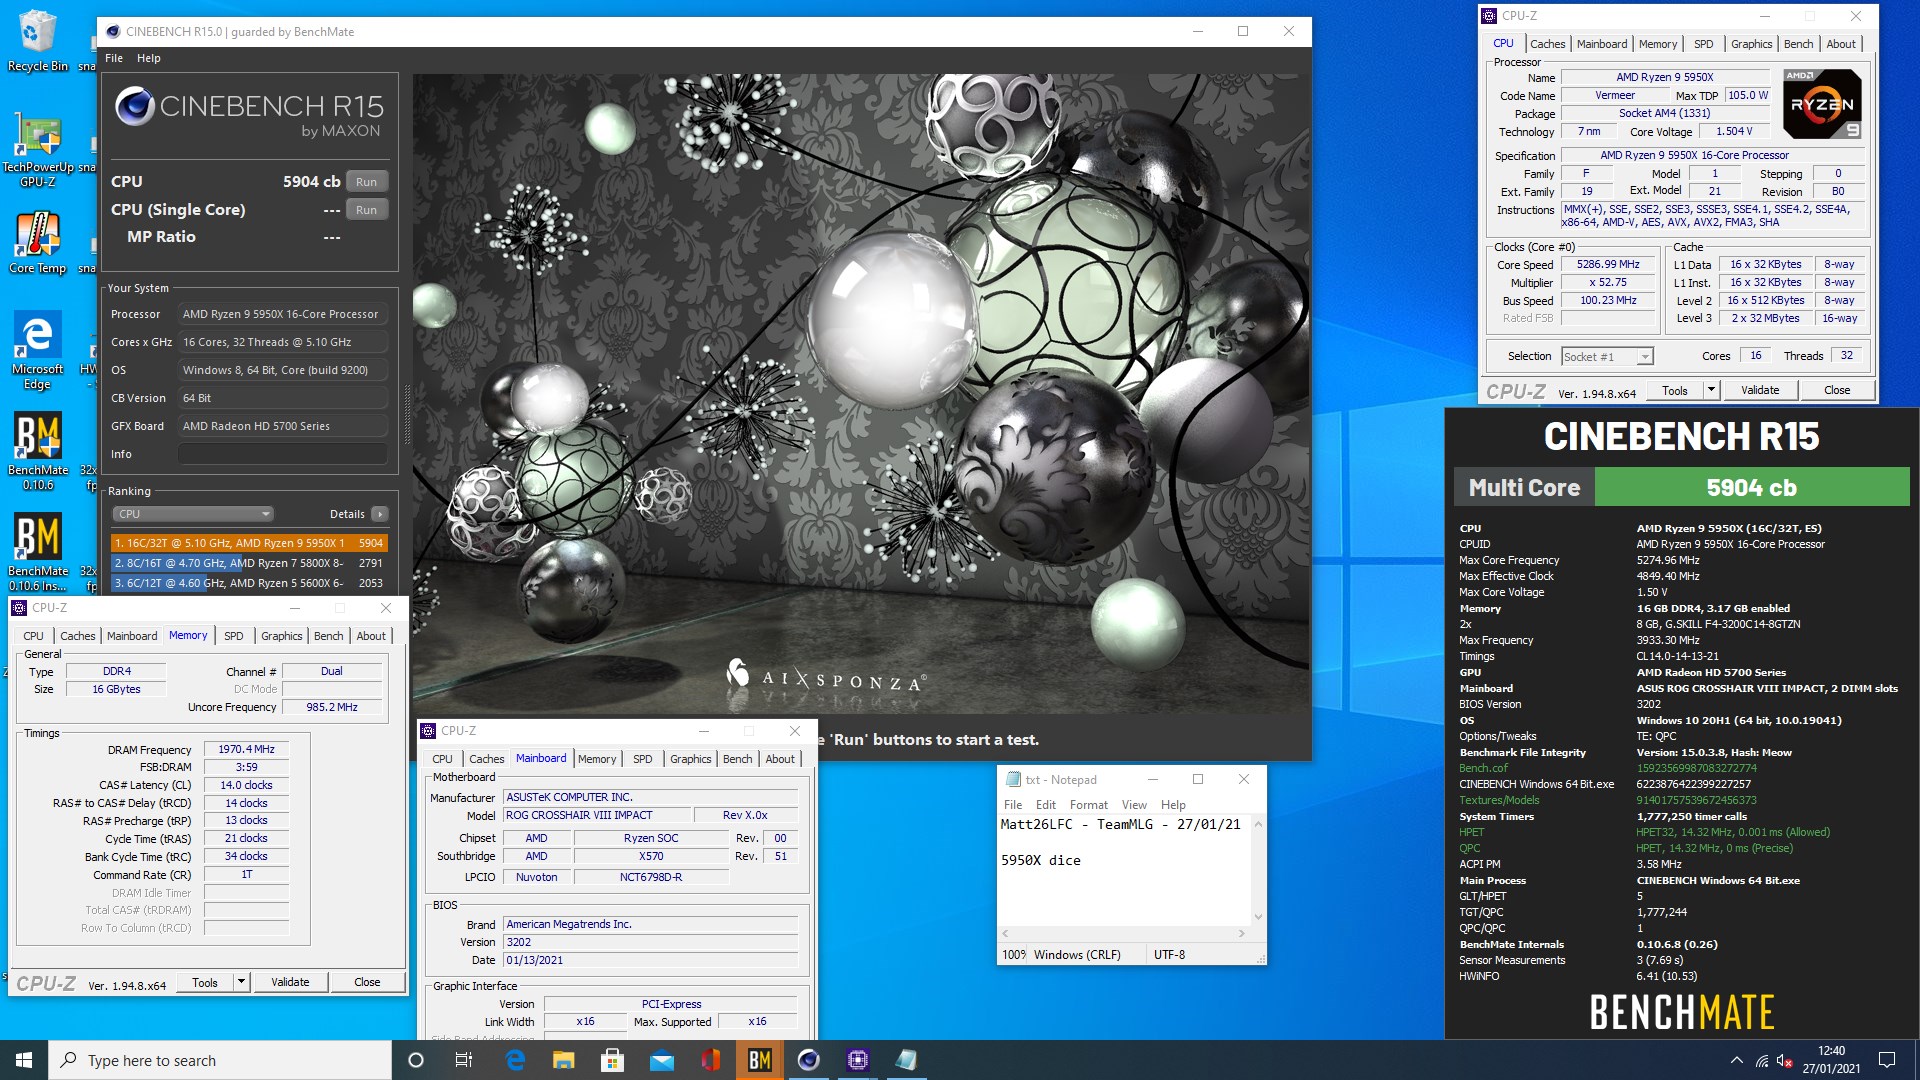Click Validate in memory CPU-Z window
Image resolution: width=1920 pixels, height=1080 pixels.
pyautogui.click(x=290, y=982)
